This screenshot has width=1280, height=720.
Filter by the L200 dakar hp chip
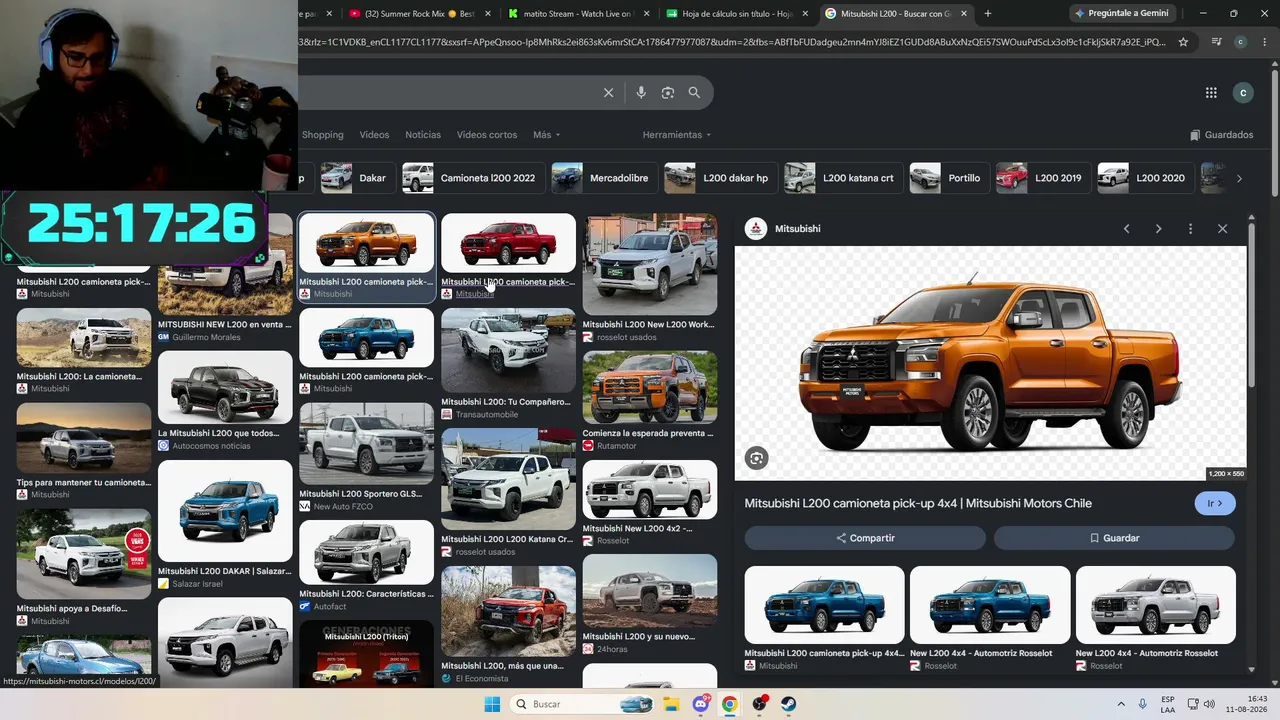721,178
